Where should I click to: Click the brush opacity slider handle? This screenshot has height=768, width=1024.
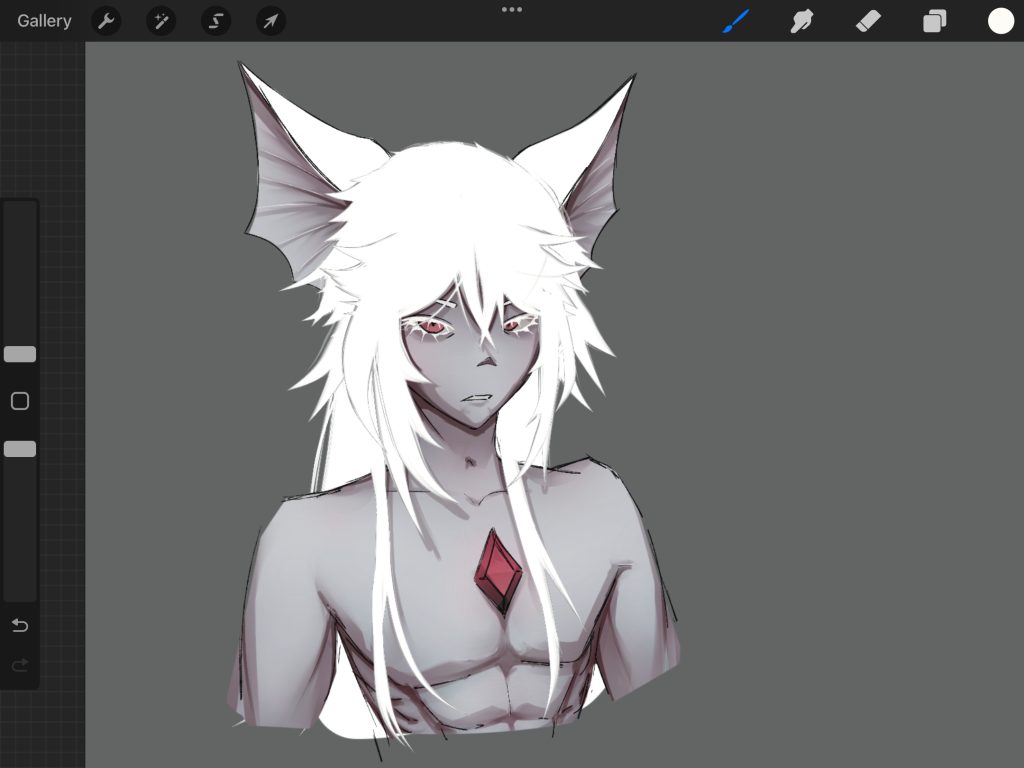tap(20, 449)
